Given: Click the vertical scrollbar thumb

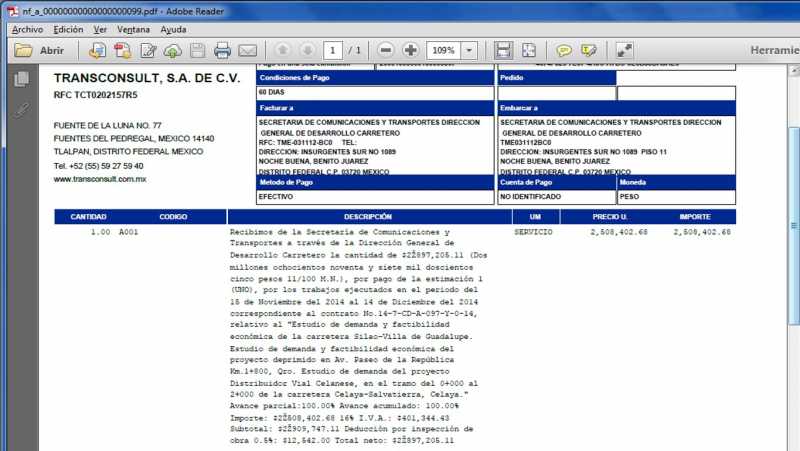Looking at the screenshot, I should (794, 224).
